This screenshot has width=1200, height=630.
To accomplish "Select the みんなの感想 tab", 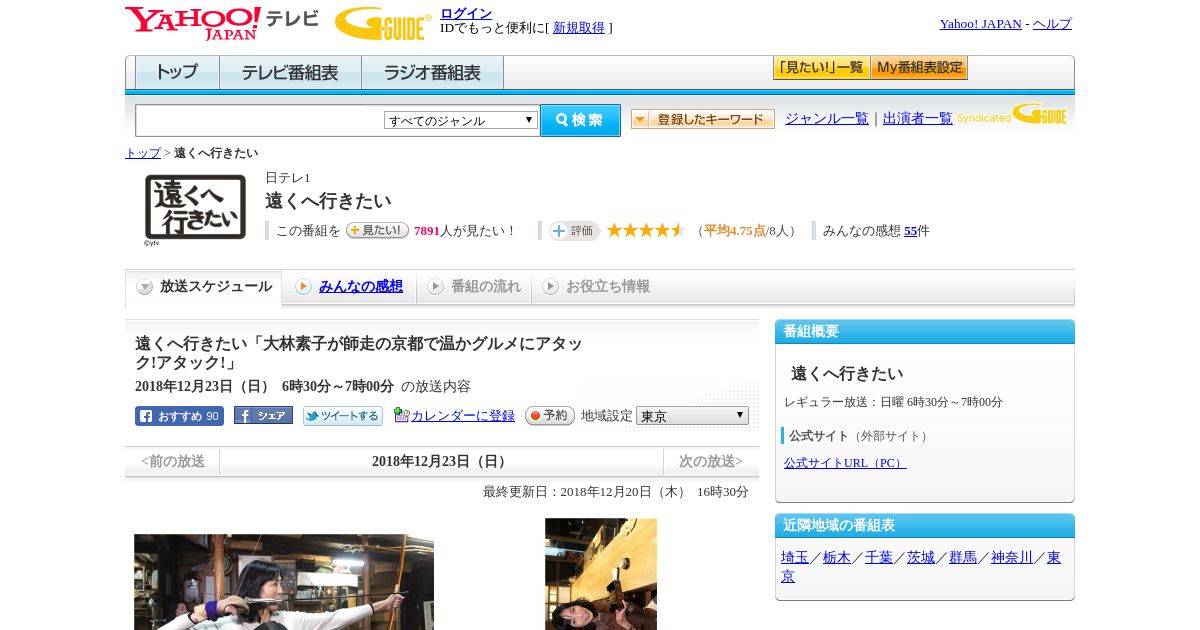I will [349, 287].
